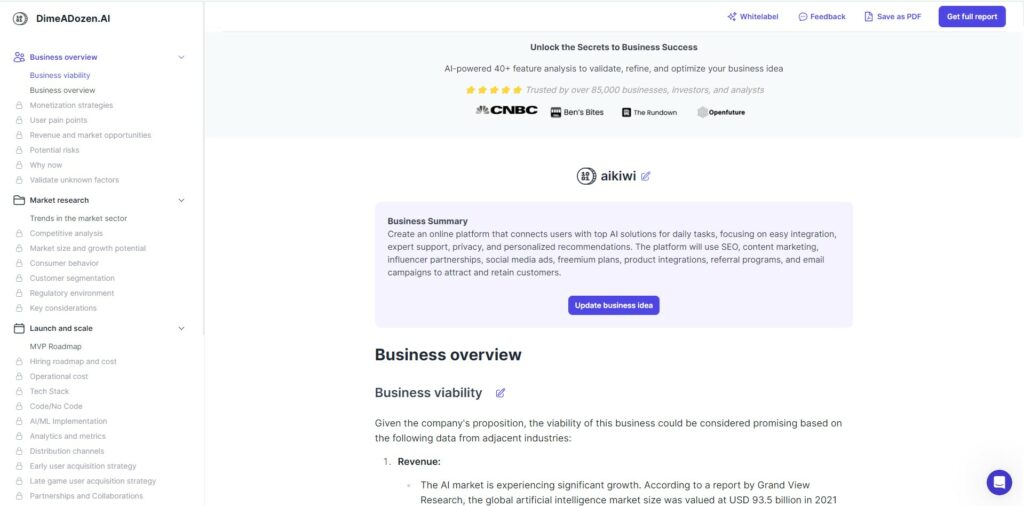Click the CNBC logo in banner

tap(507, 110)
